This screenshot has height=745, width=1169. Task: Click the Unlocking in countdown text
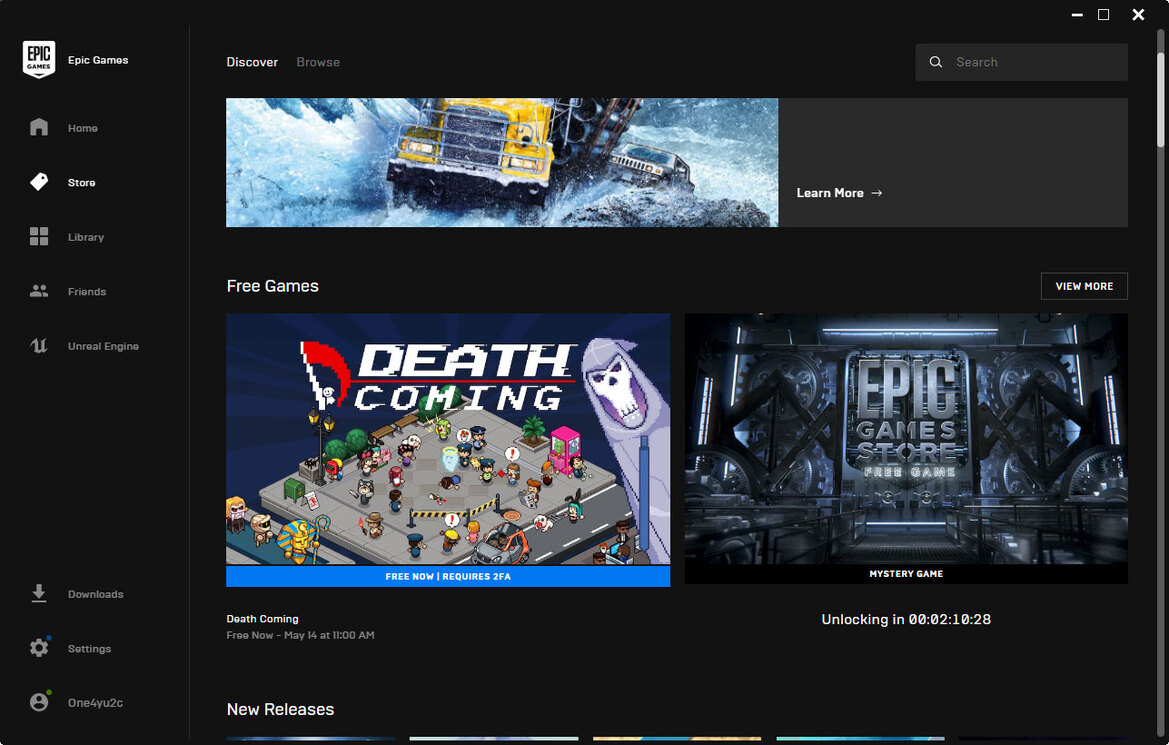(906, 619)
